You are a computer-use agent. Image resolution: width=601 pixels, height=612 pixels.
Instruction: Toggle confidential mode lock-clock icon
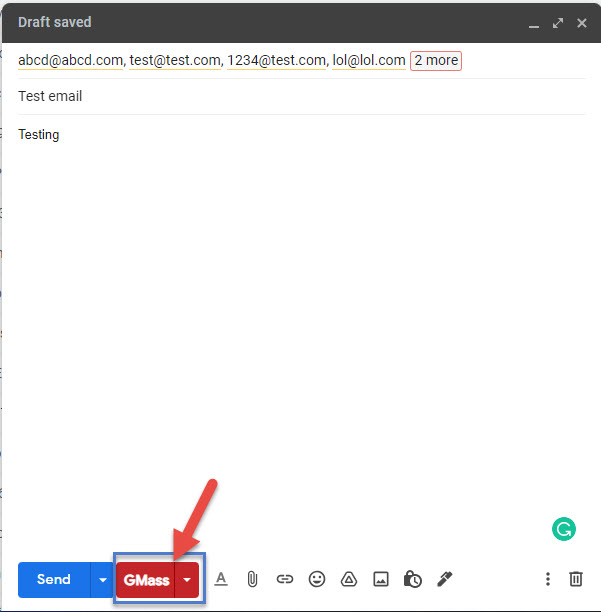click(413, 579)
